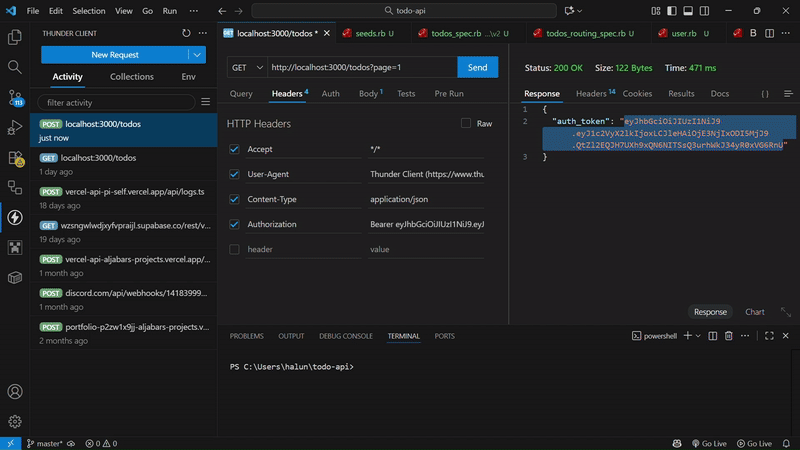Maximize the terminal panel size
This screenshot has width=800, height=450.
point(769,336)
